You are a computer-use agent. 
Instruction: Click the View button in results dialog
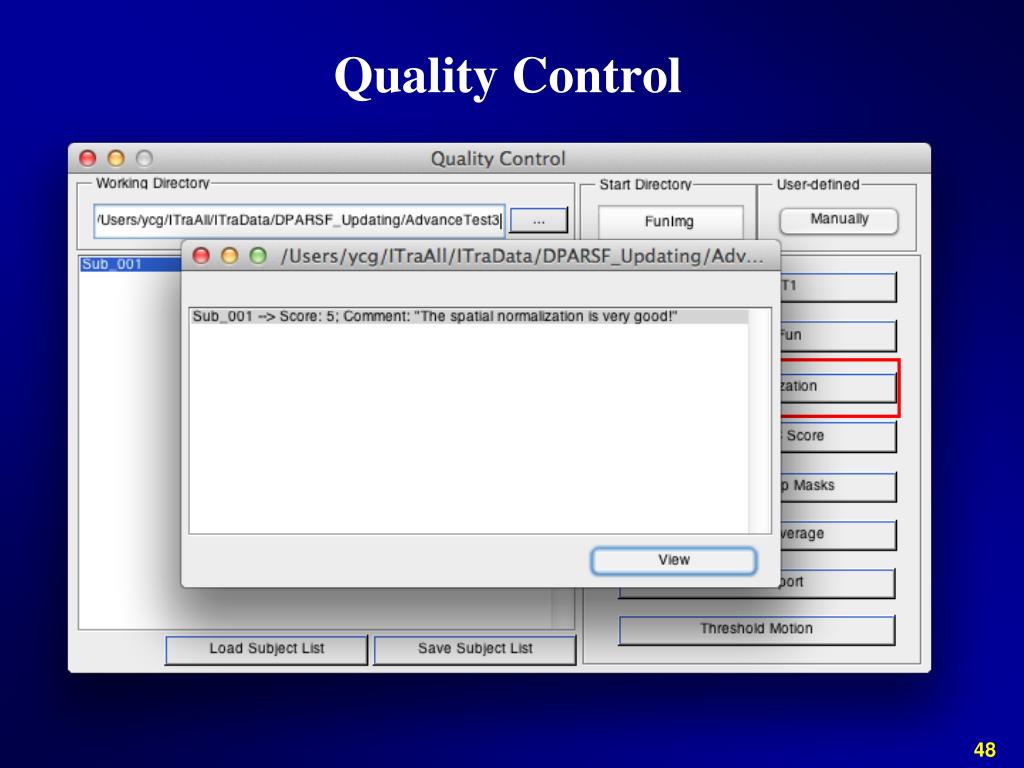click(674, 560)
